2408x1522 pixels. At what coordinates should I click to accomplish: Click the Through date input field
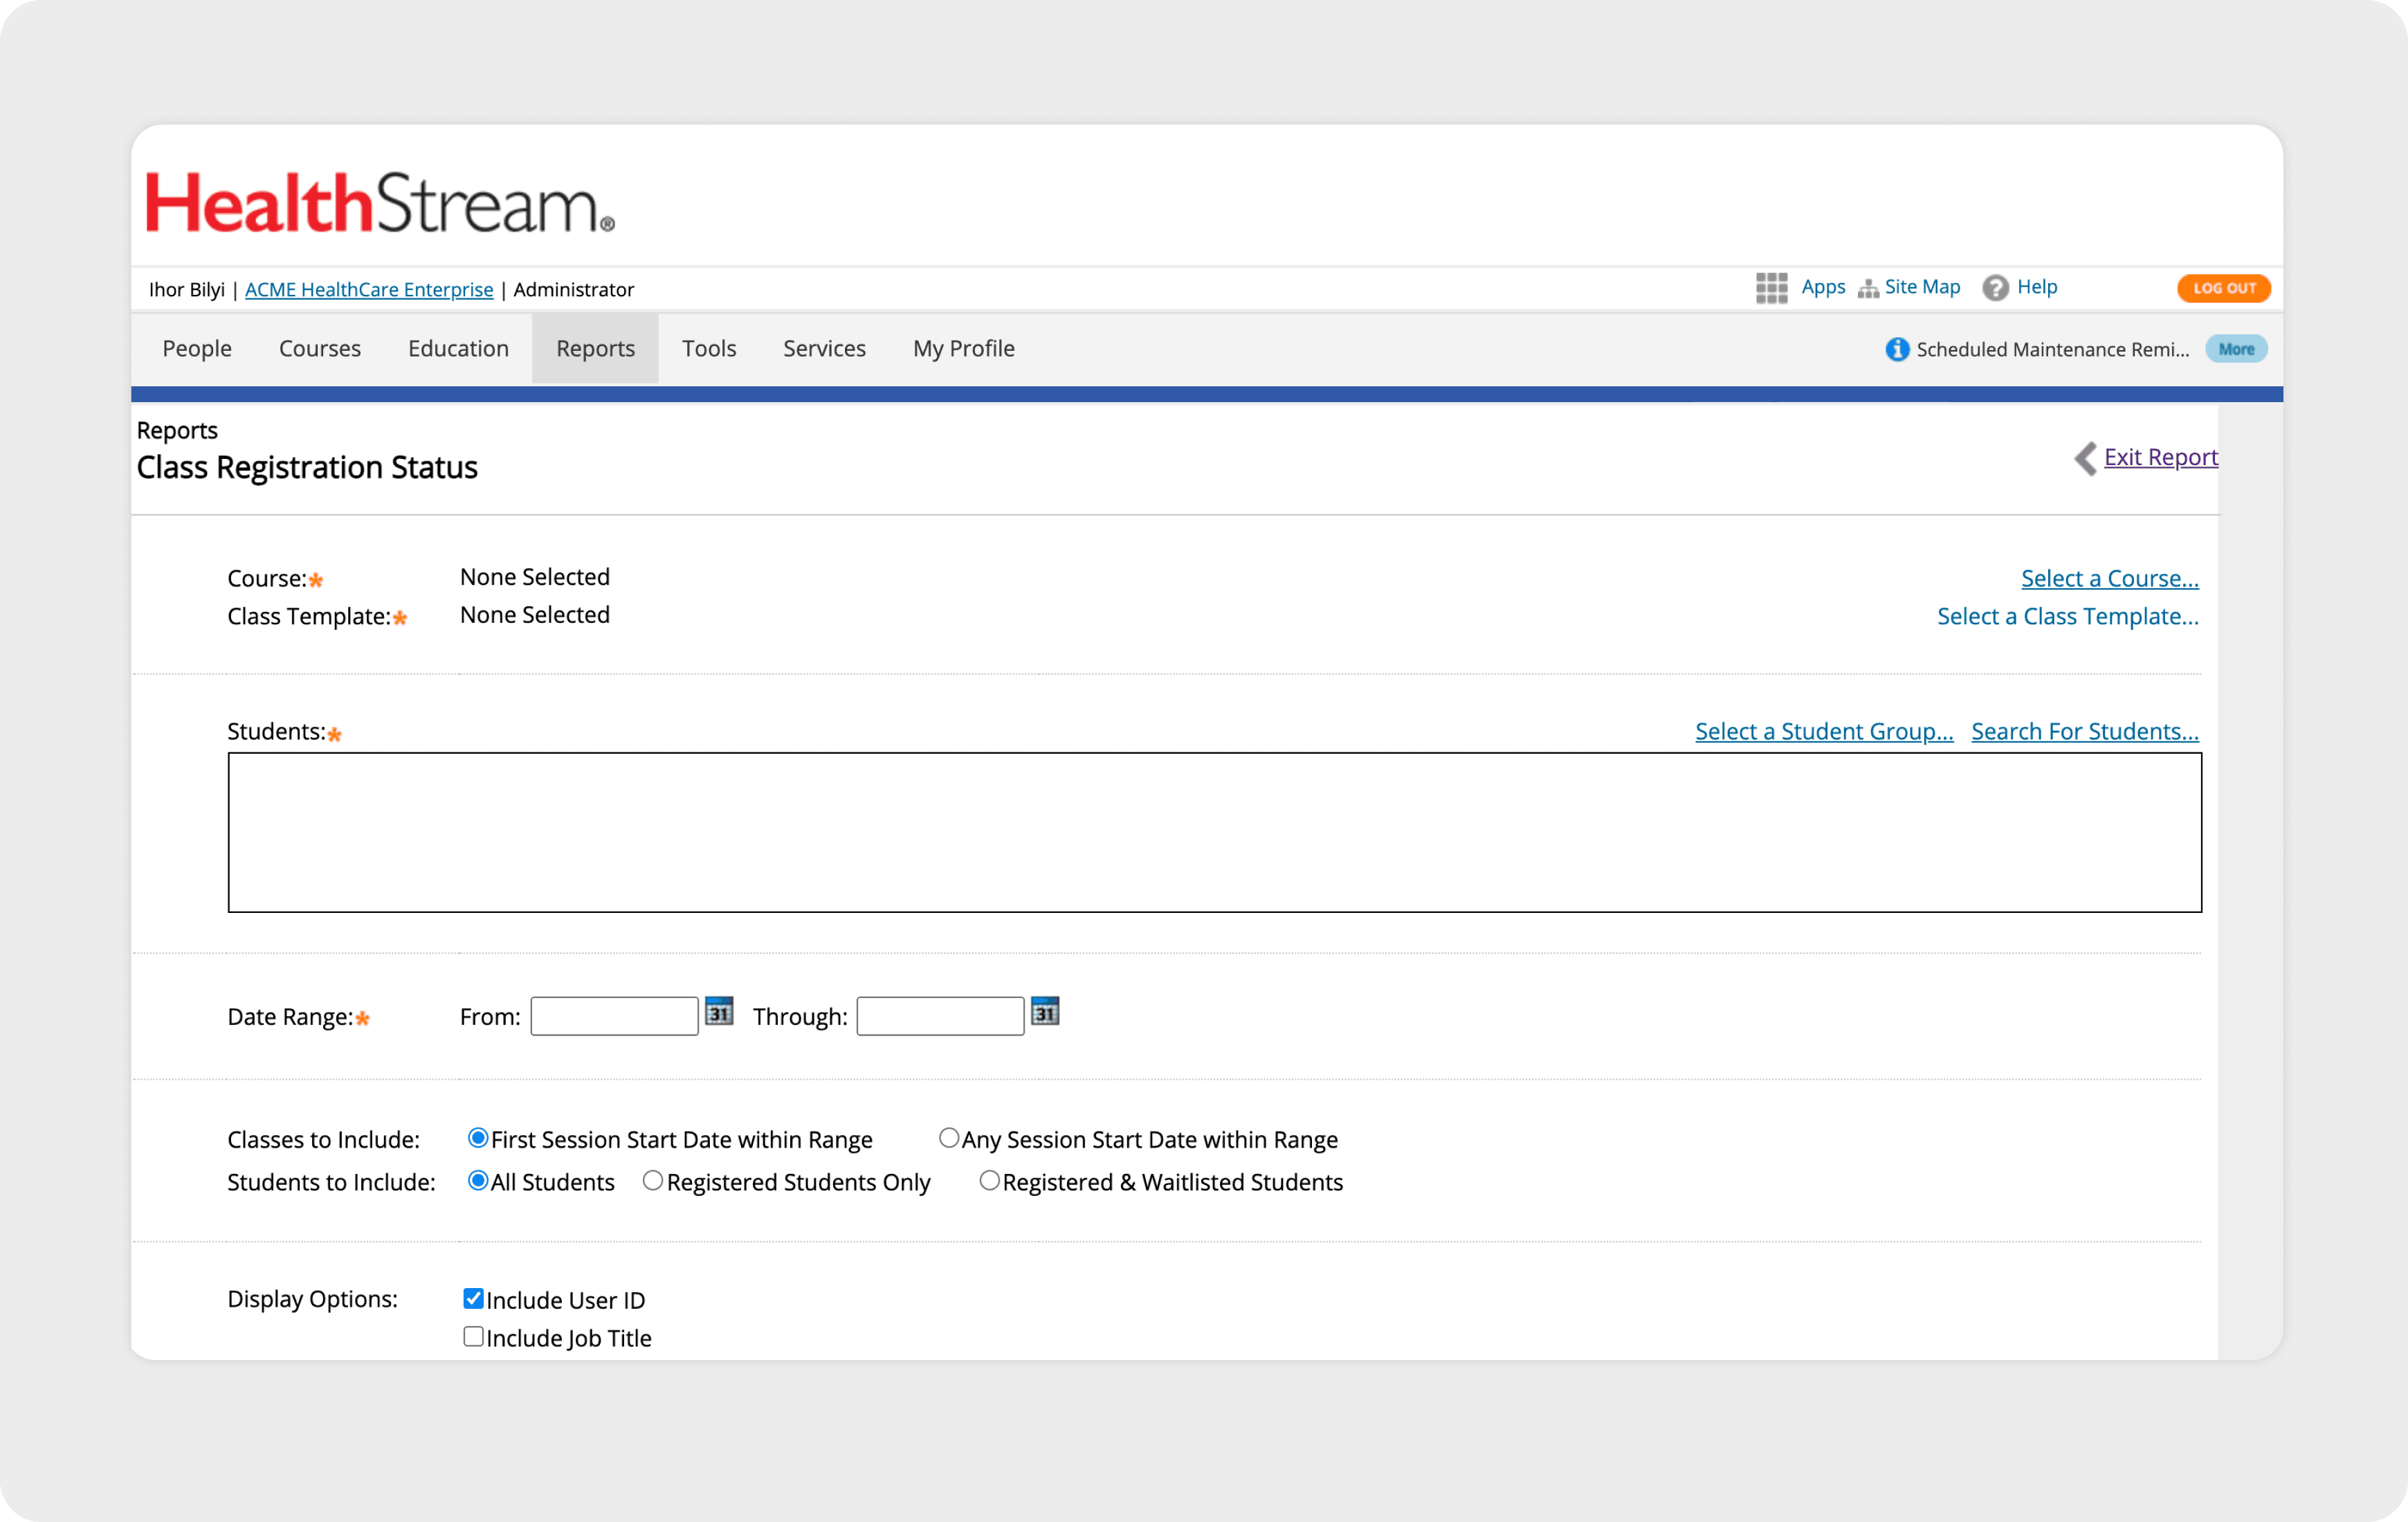[940, 1016]
